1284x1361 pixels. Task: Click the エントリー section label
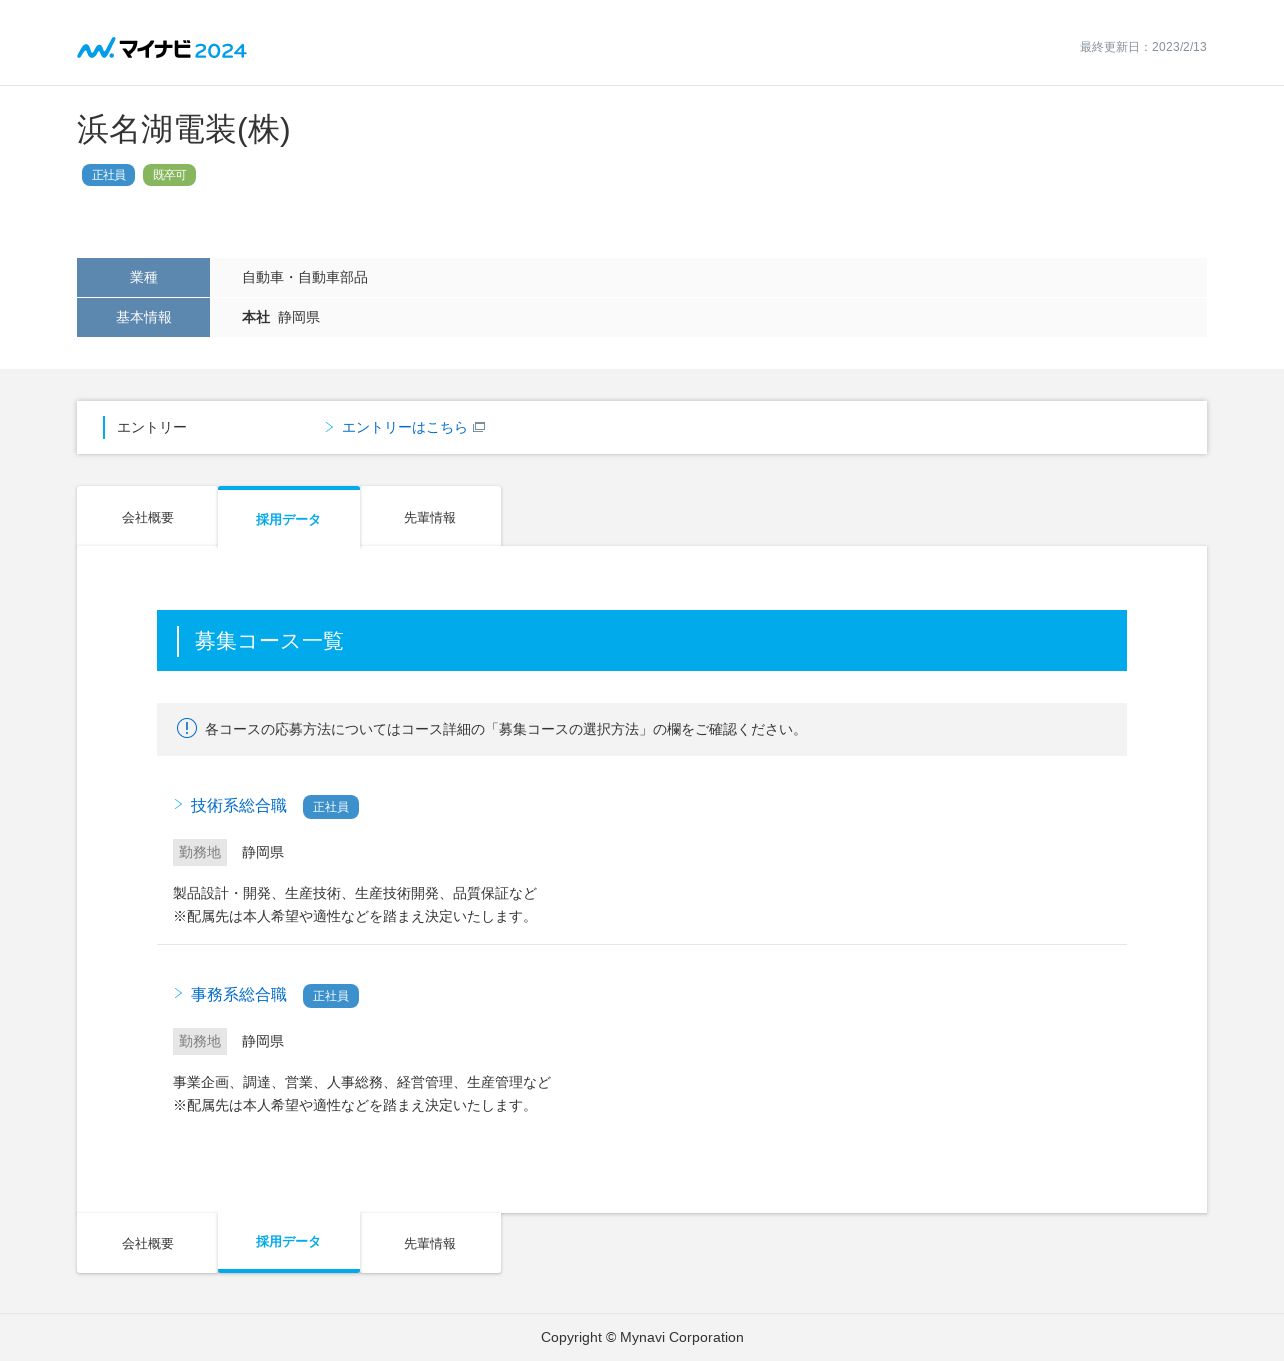point(152,427)
